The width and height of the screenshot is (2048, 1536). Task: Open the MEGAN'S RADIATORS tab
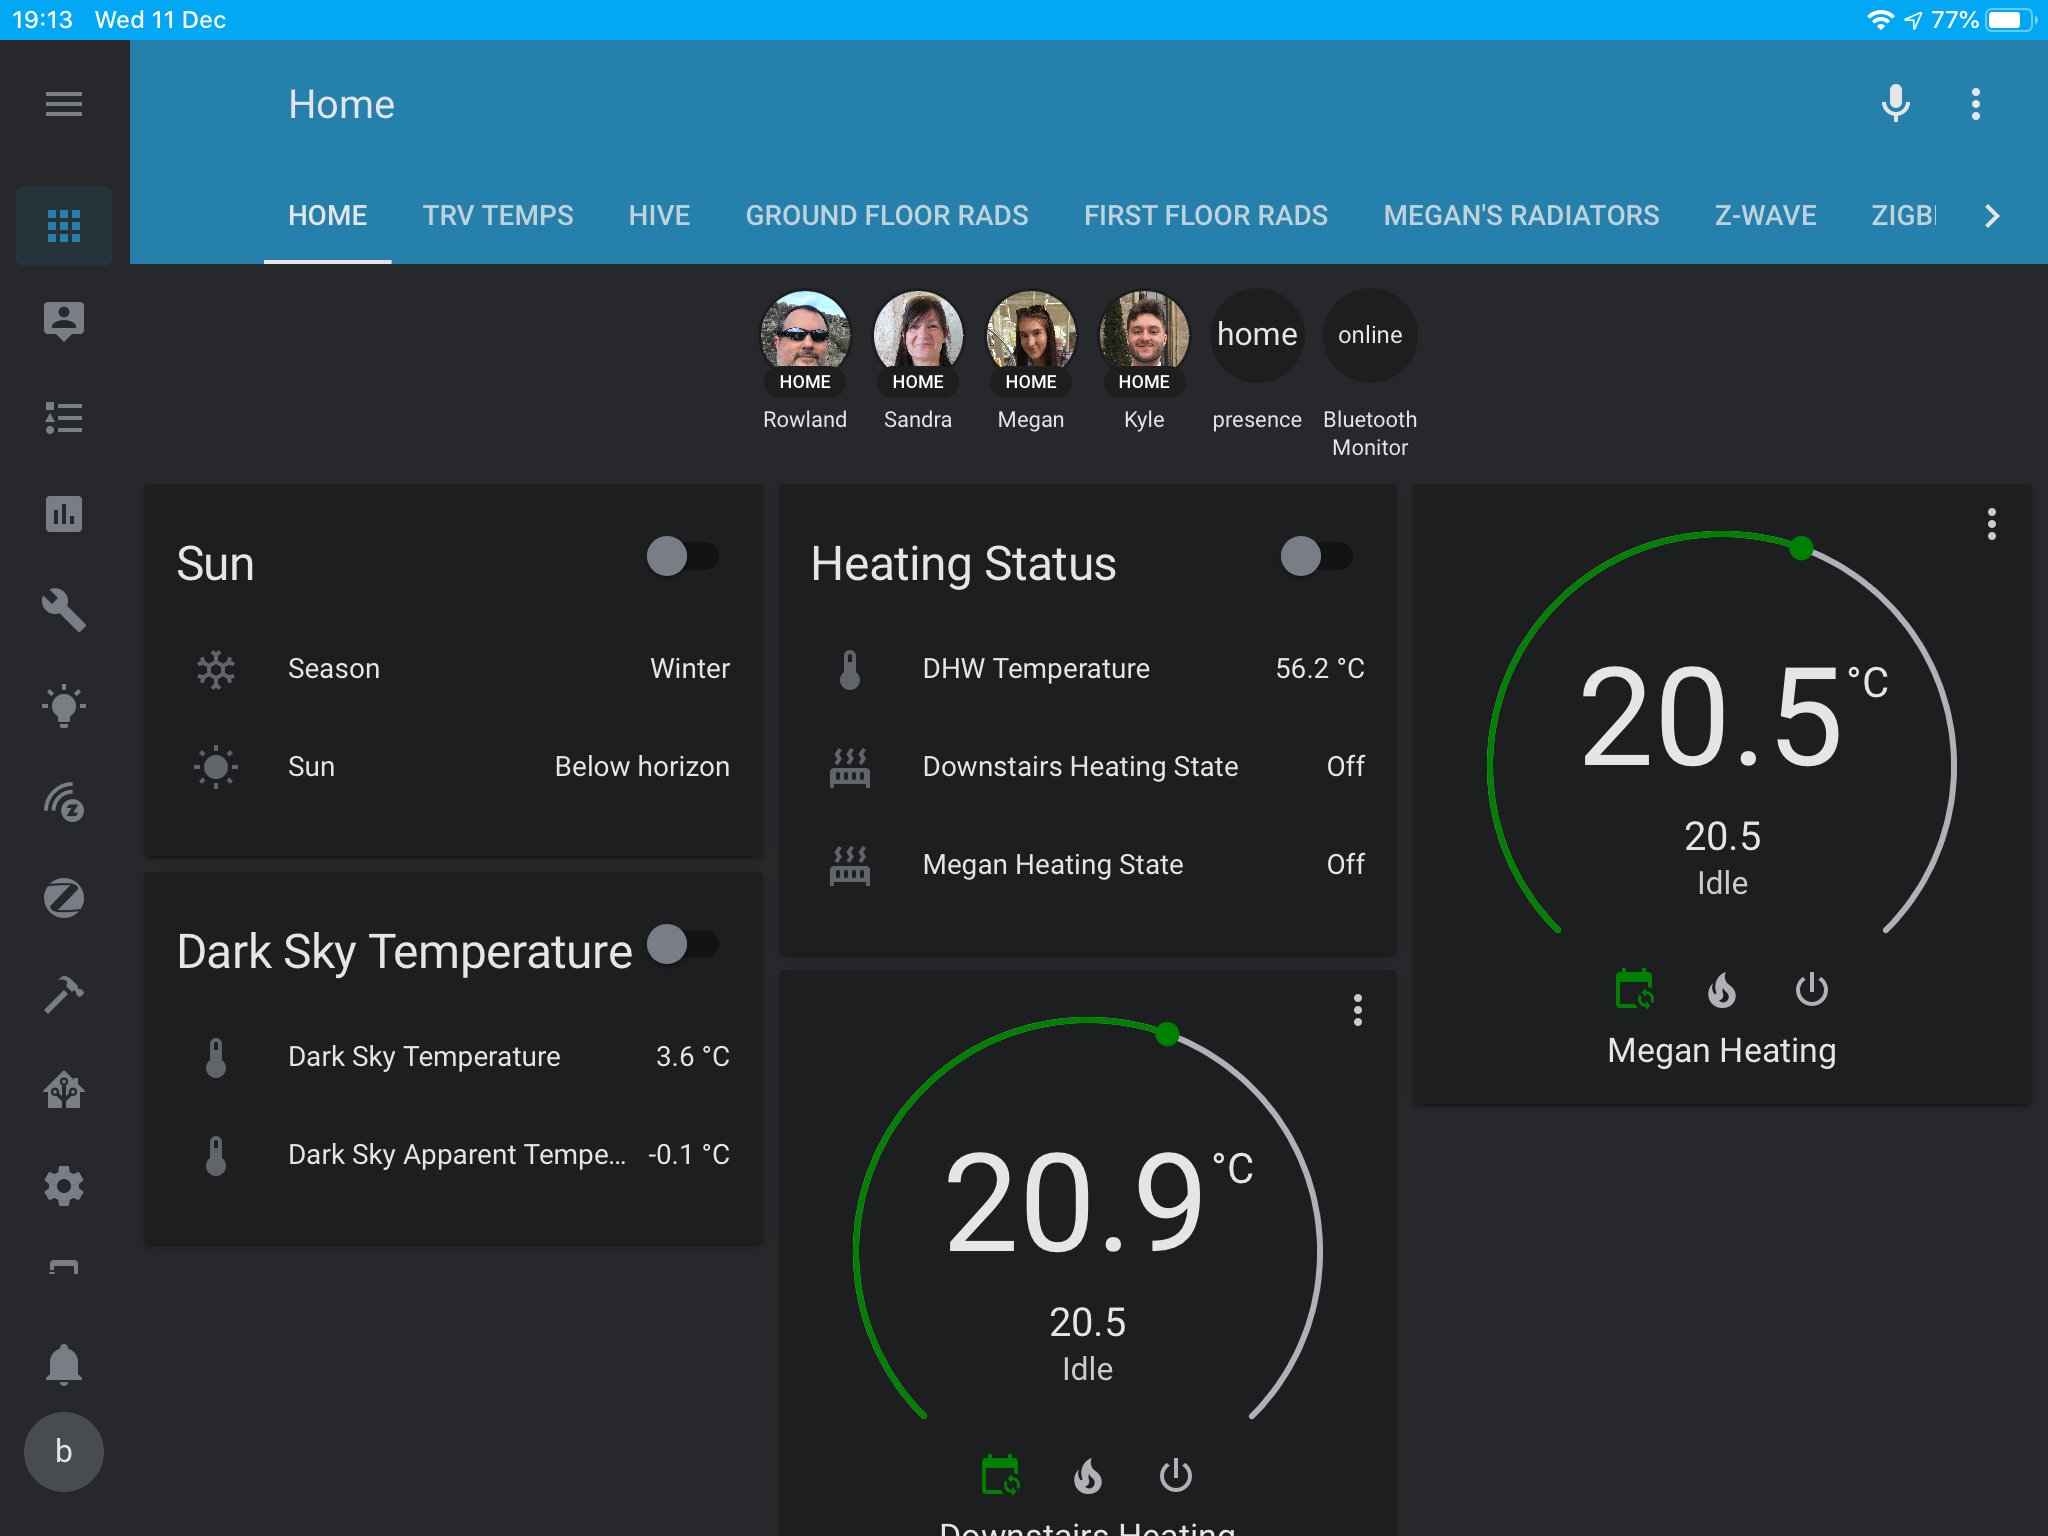(x=1520, y=215)
